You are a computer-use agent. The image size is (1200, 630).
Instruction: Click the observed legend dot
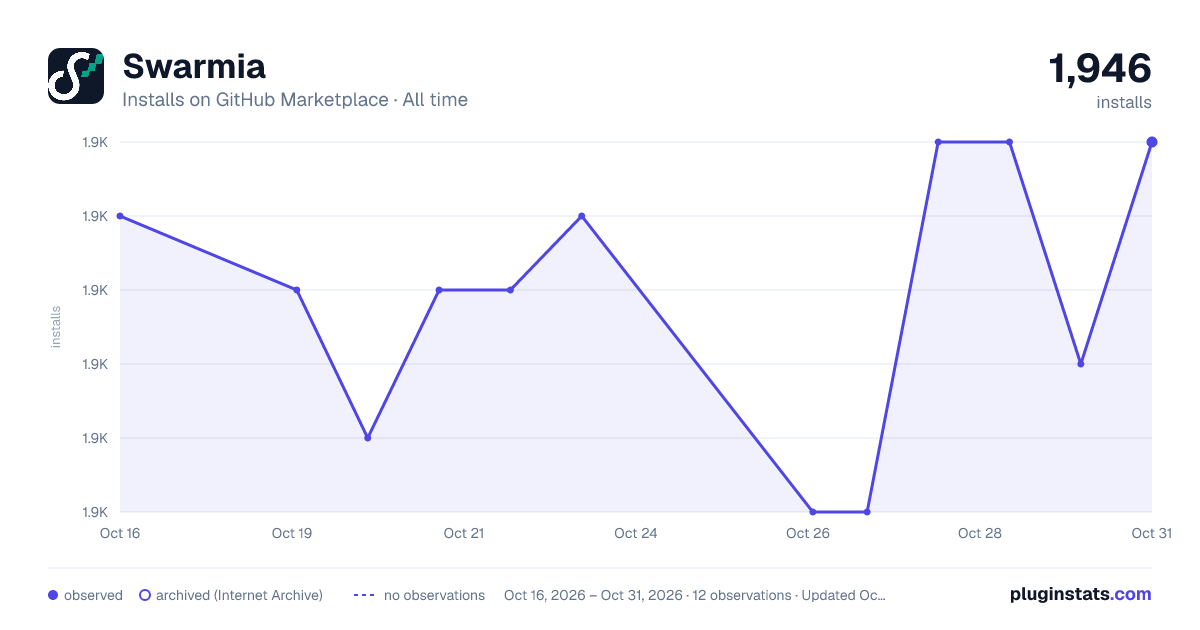53,595
